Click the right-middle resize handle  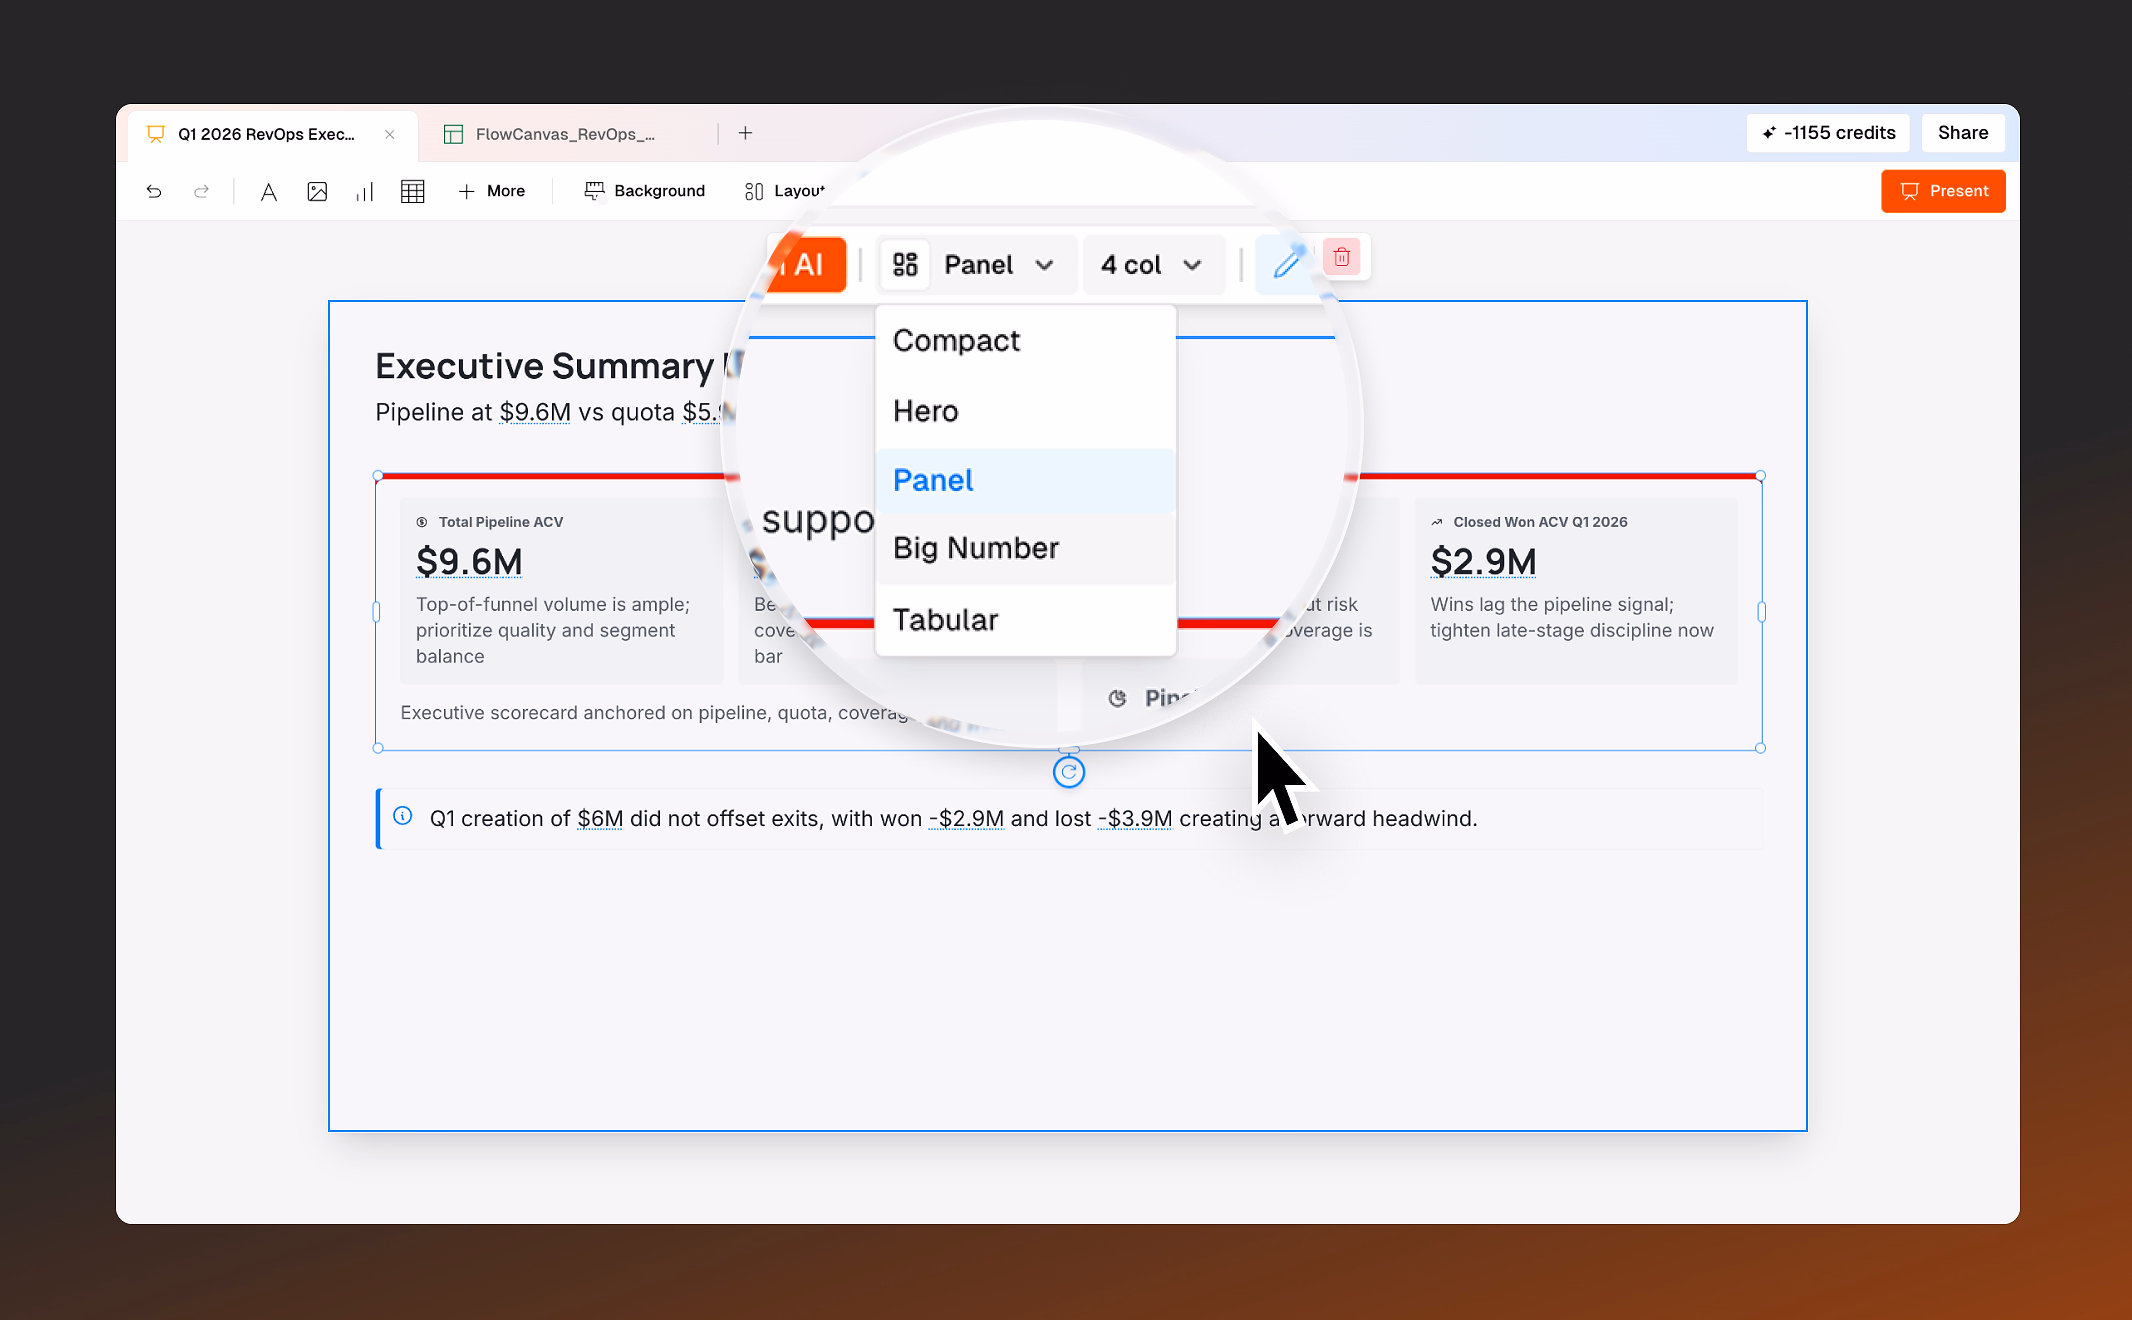click(x=1761, y=612)
